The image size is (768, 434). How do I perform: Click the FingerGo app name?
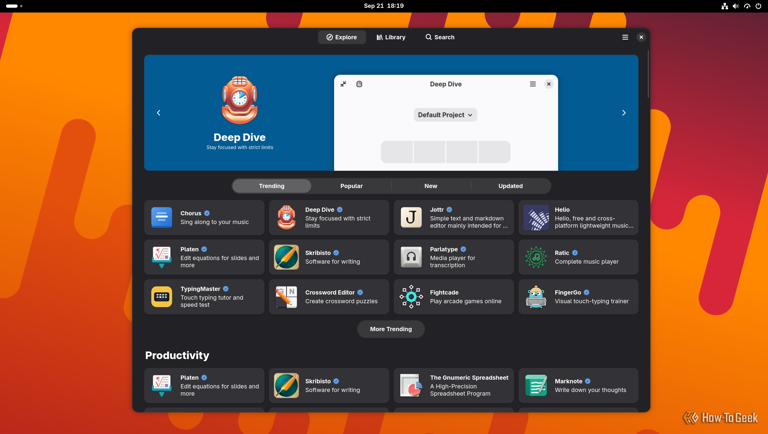point(568,292)
